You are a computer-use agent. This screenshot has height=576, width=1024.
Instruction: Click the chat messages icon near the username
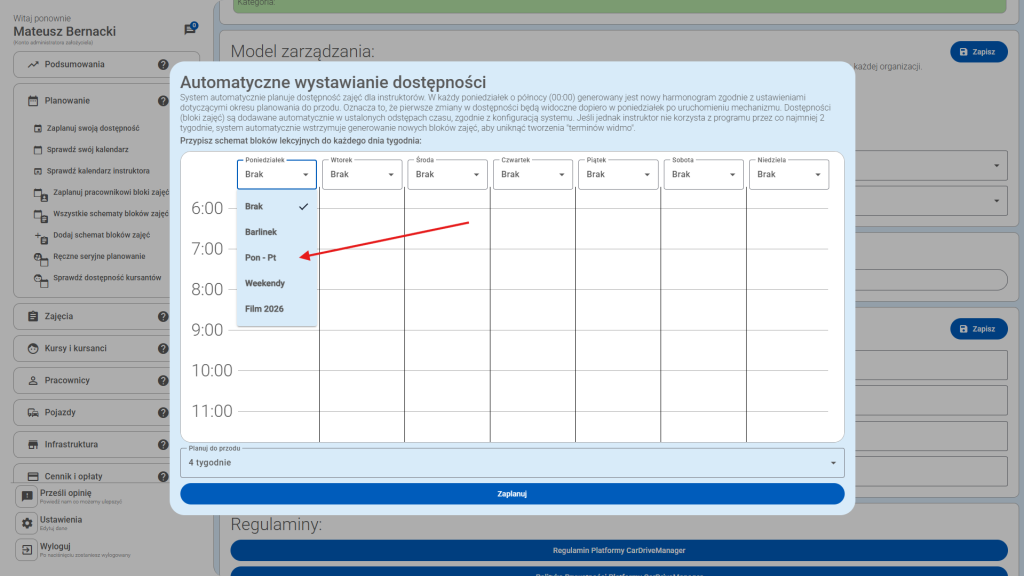(190, 30)
